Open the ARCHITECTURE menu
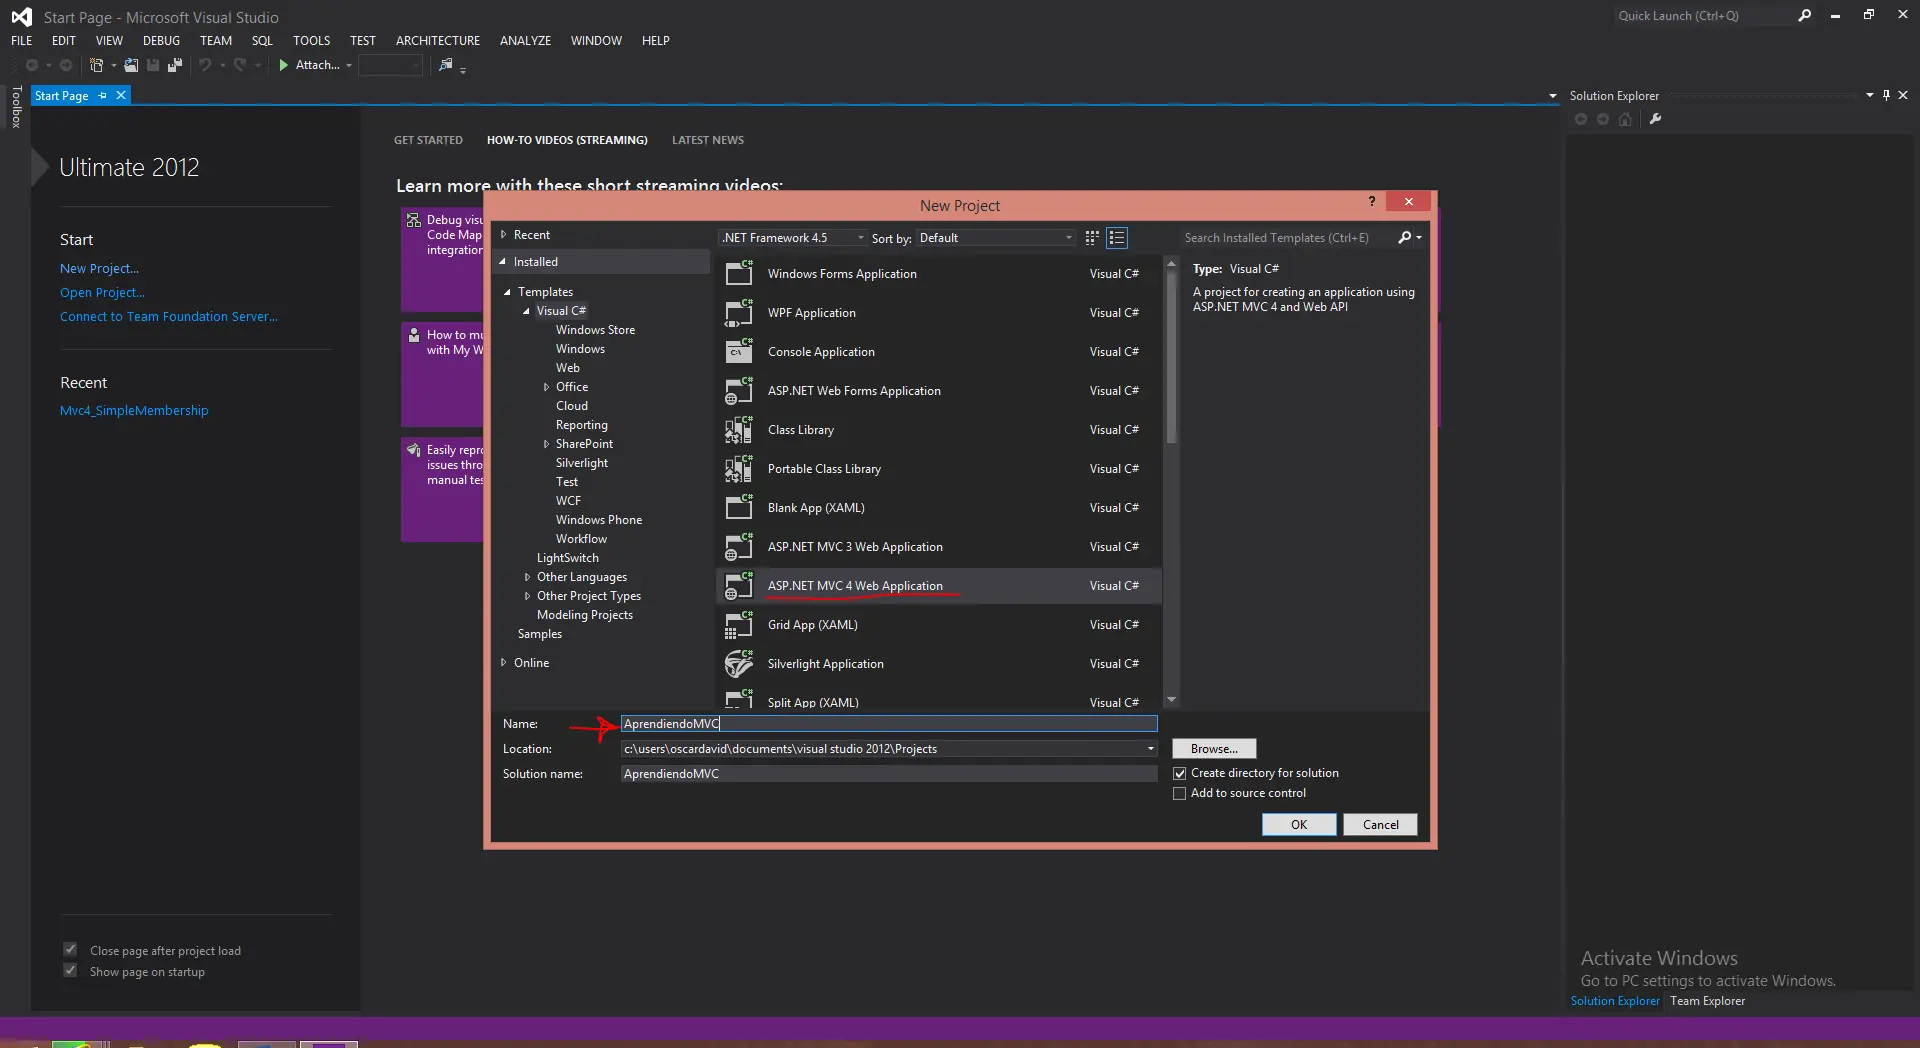 click(438, 41)
